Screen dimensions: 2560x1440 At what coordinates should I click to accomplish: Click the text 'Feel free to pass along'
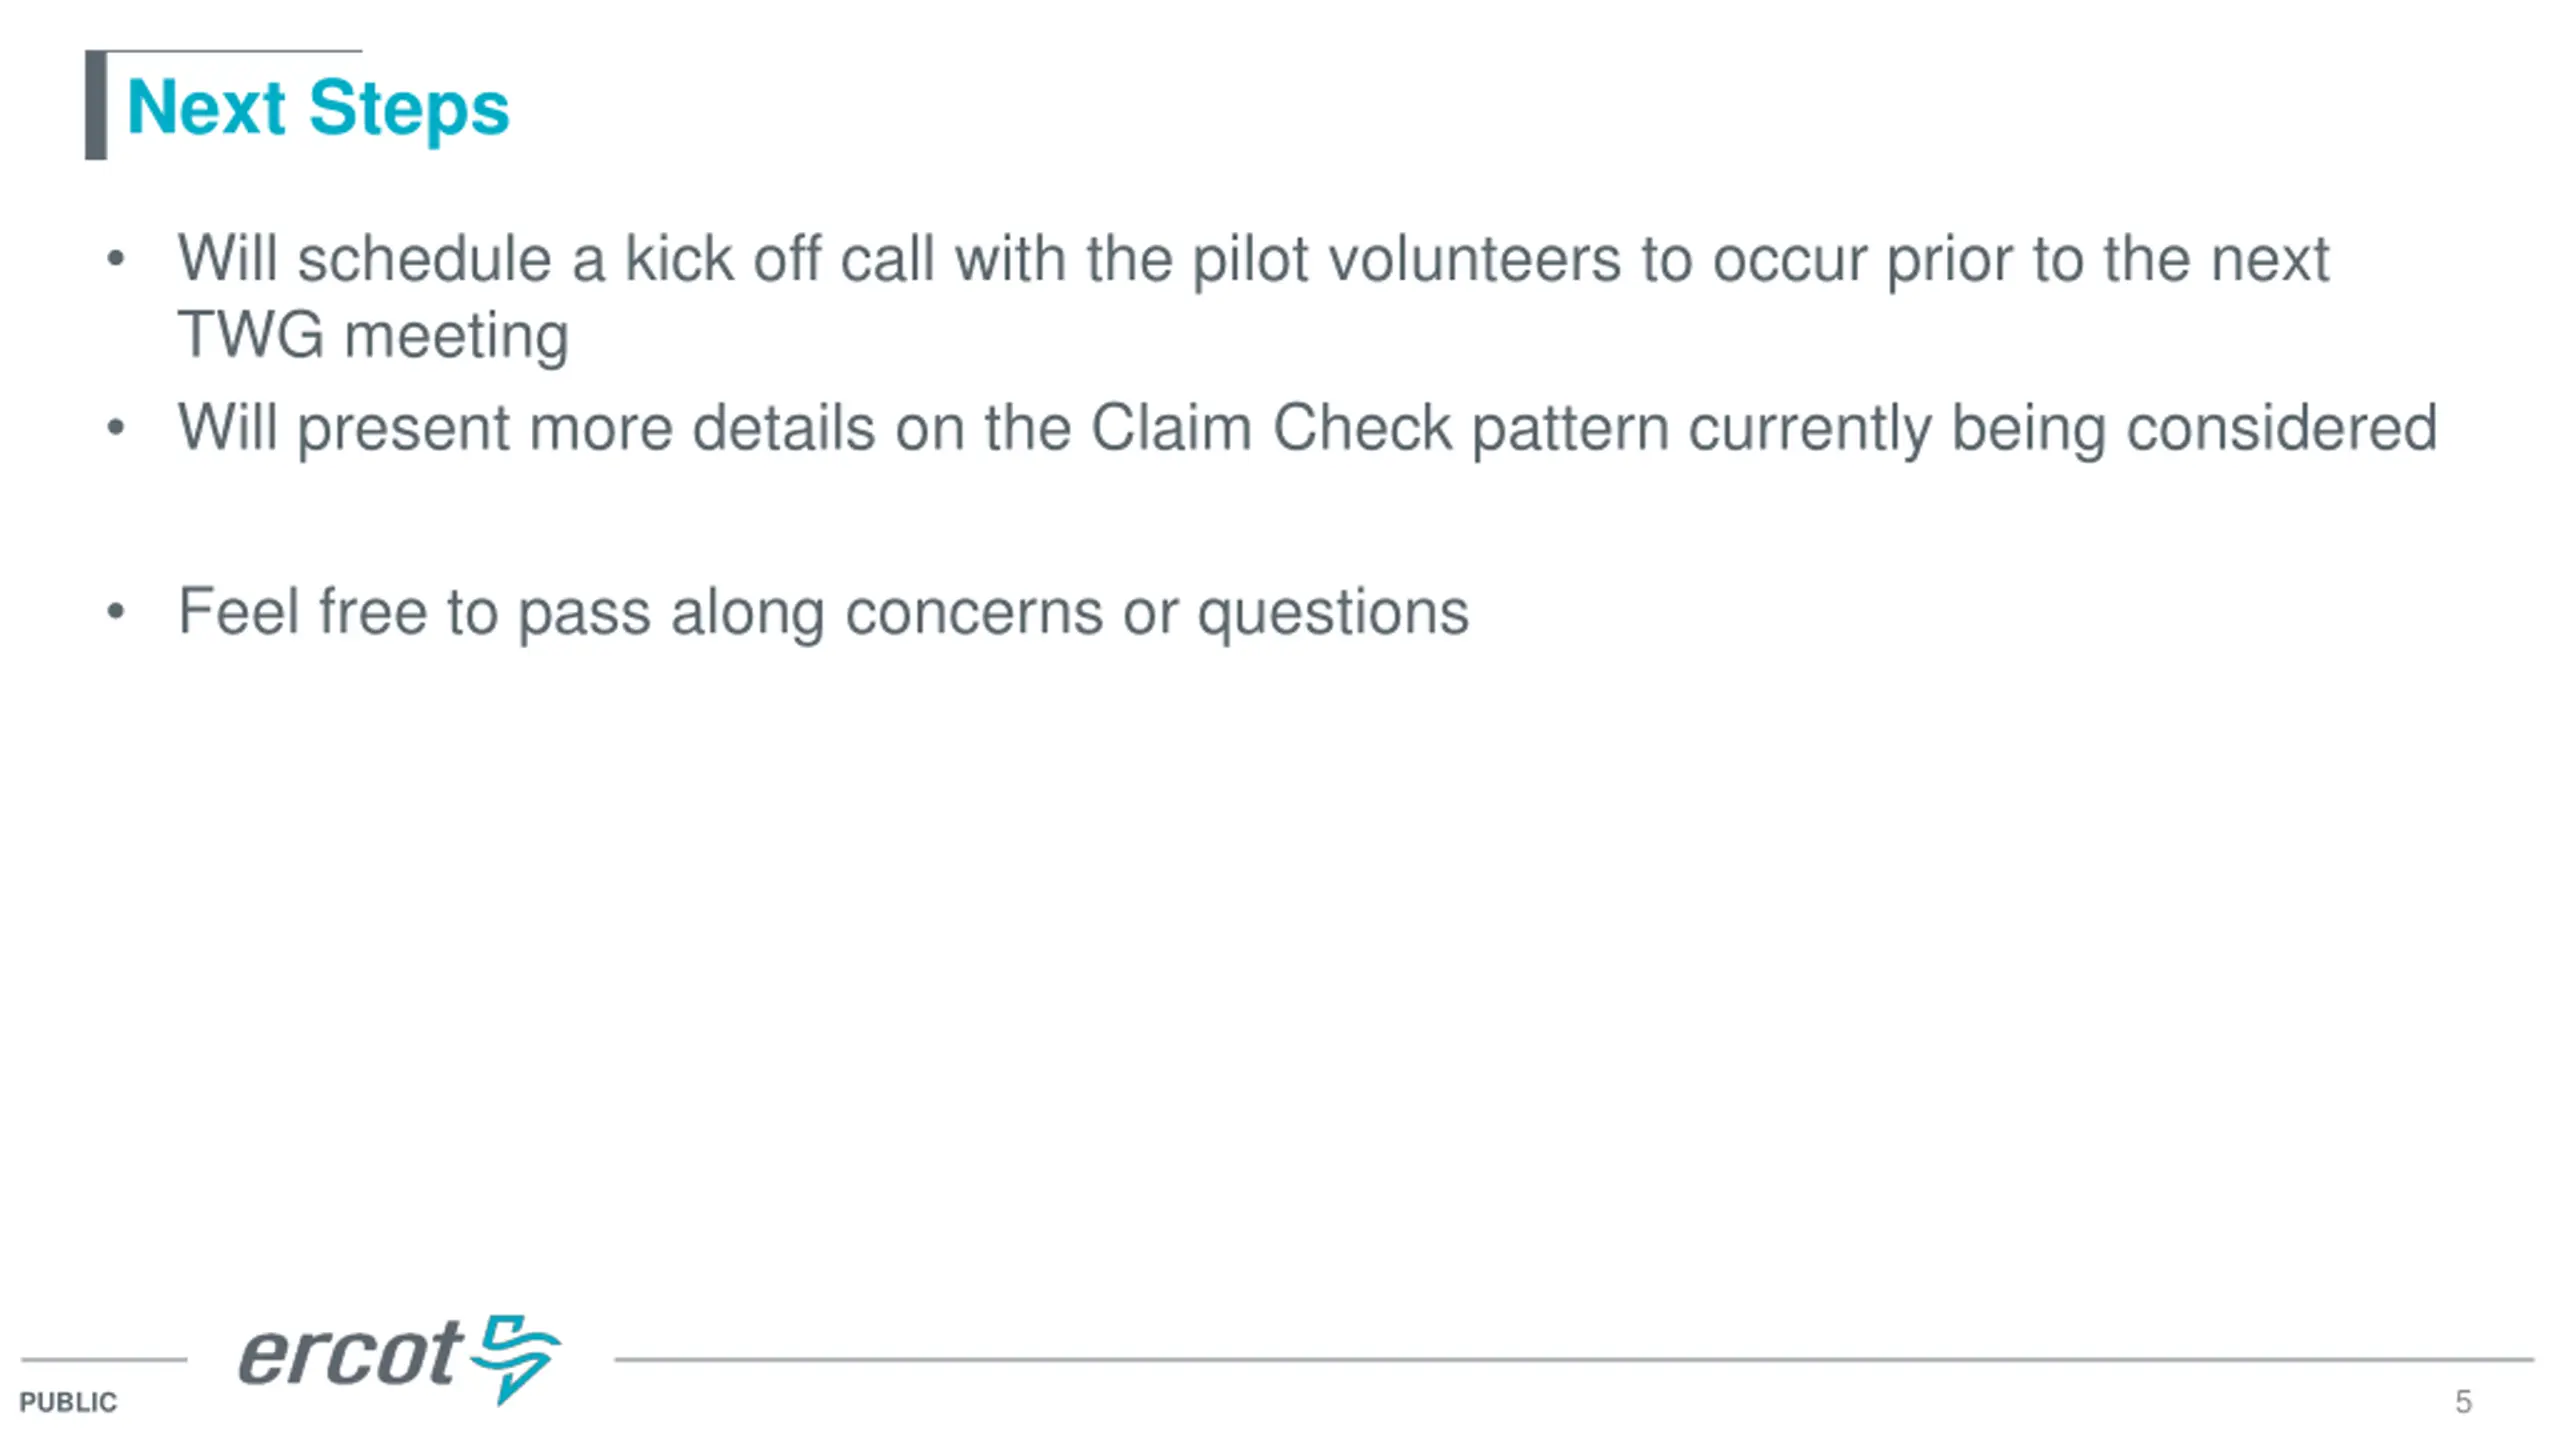tap(501, 612)
